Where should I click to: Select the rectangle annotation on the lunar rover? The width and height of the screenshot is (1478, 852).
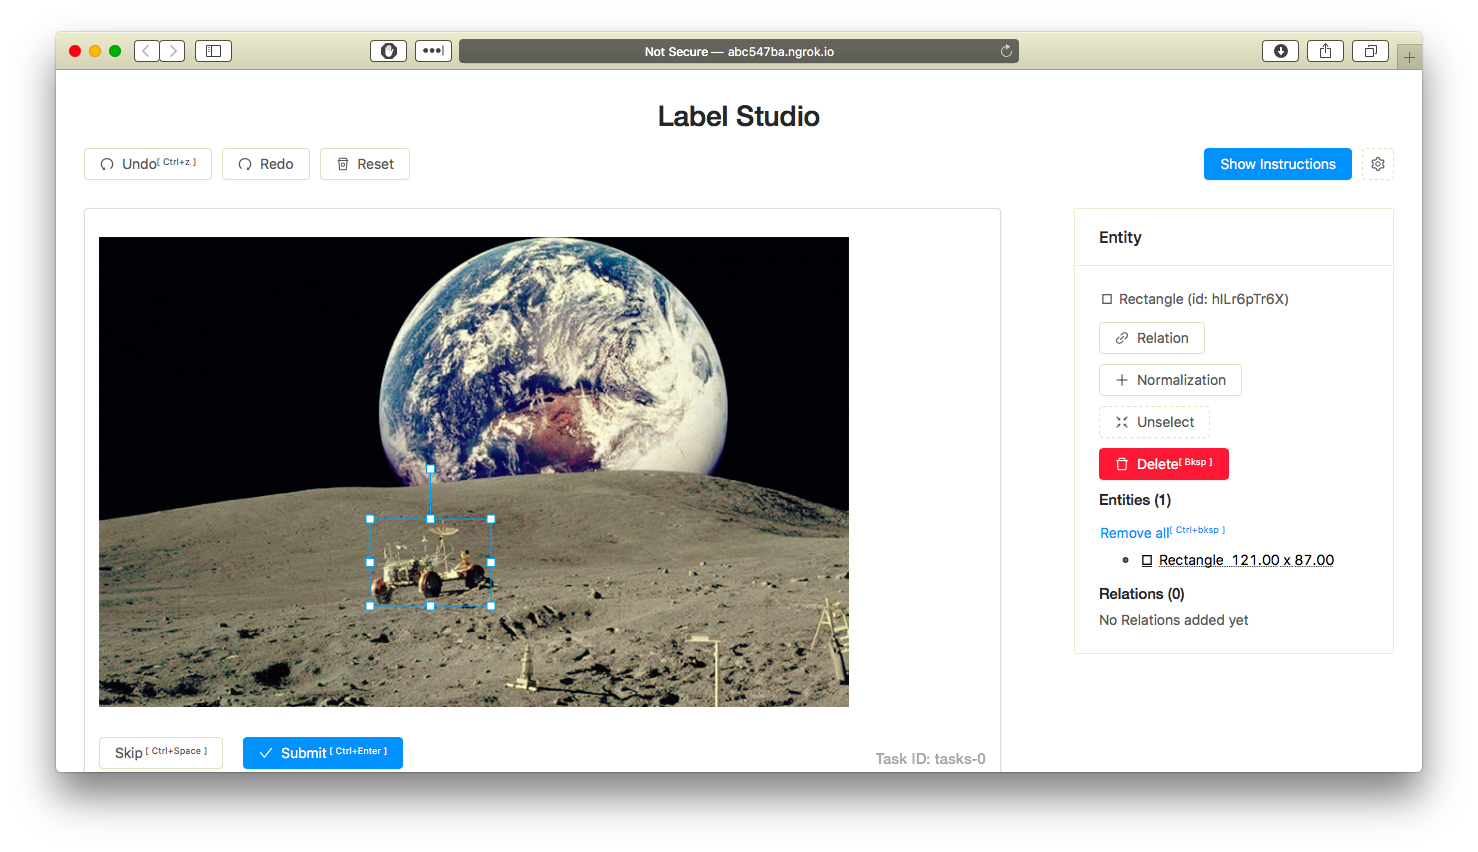coord(430,563)
